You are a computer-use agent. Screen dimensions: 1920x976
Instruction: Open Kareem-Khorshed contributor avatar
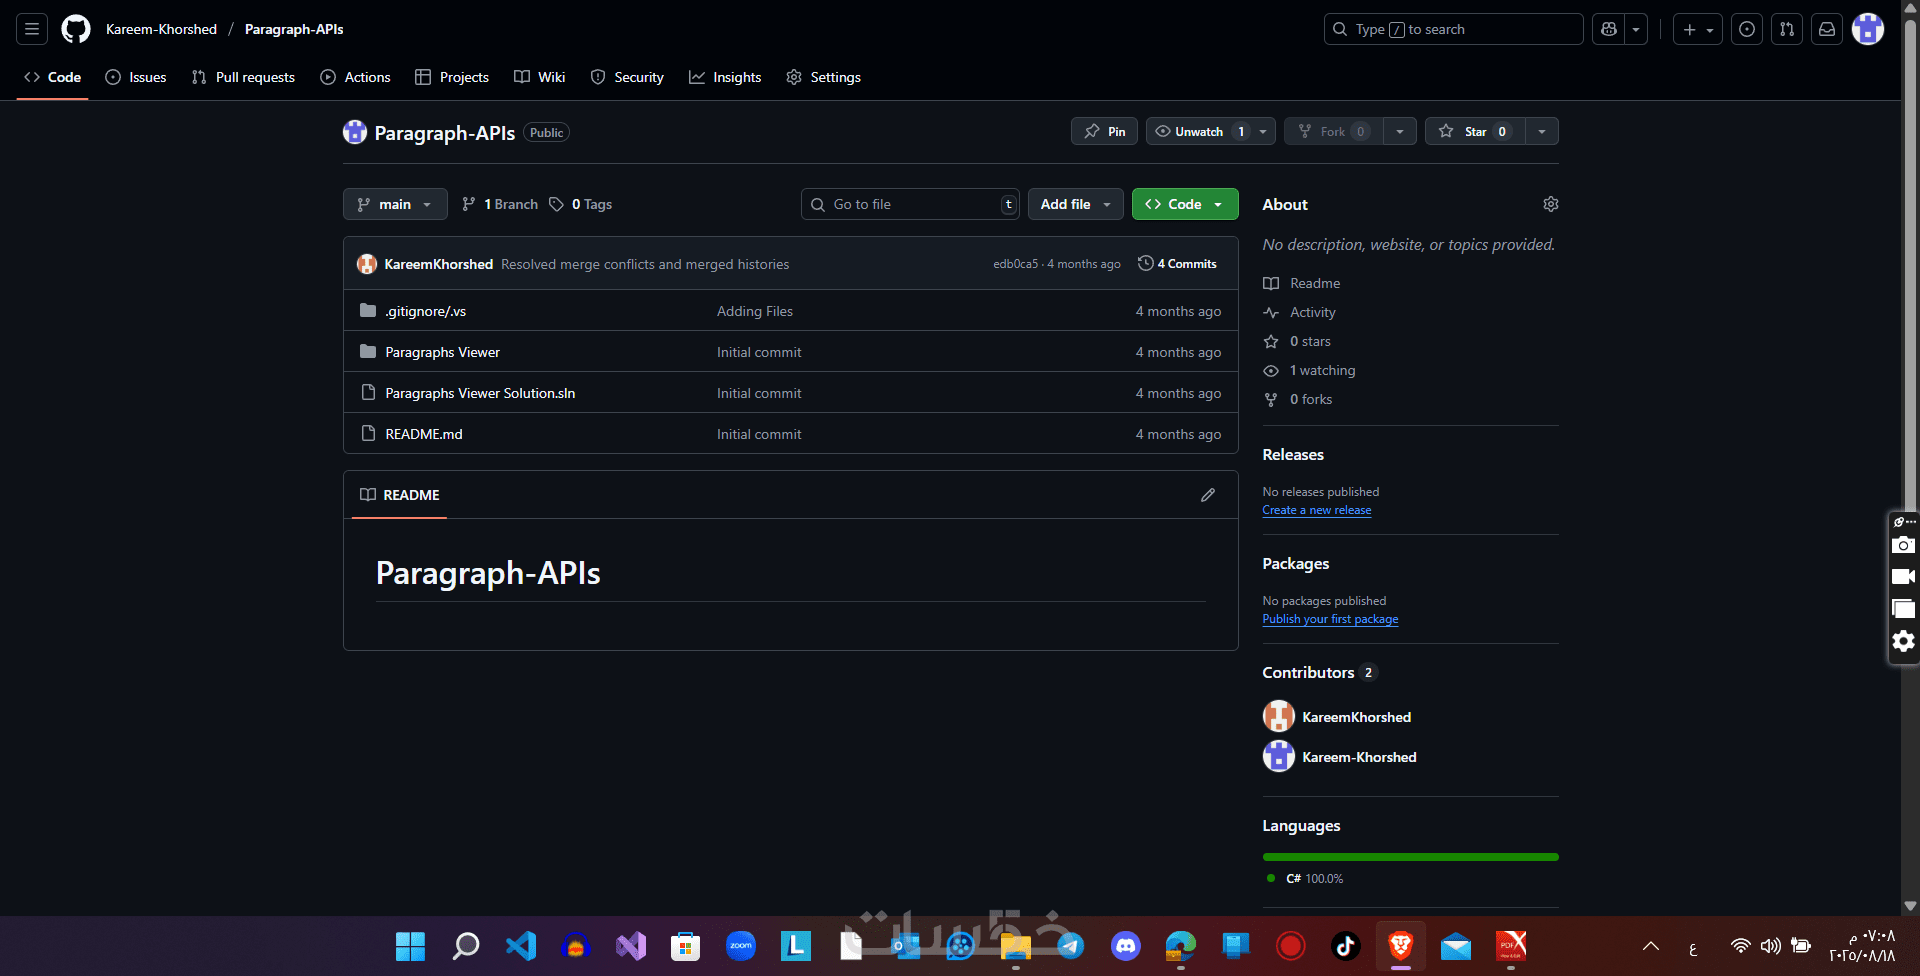1279,757
